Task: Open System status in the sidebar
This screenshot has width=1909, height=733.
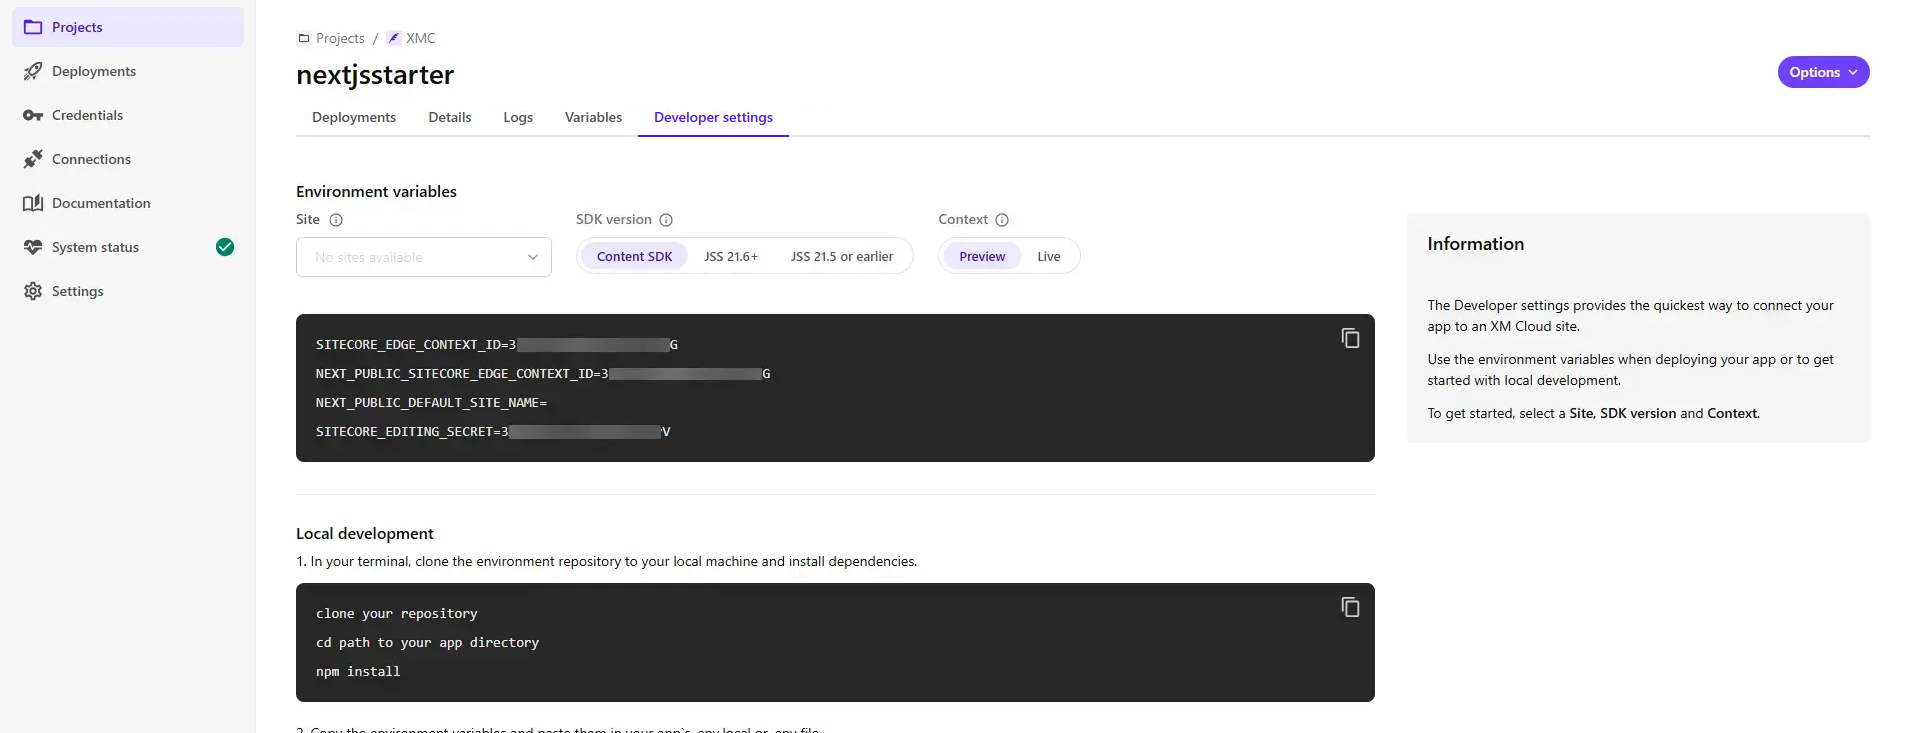Action: [127, 247]
